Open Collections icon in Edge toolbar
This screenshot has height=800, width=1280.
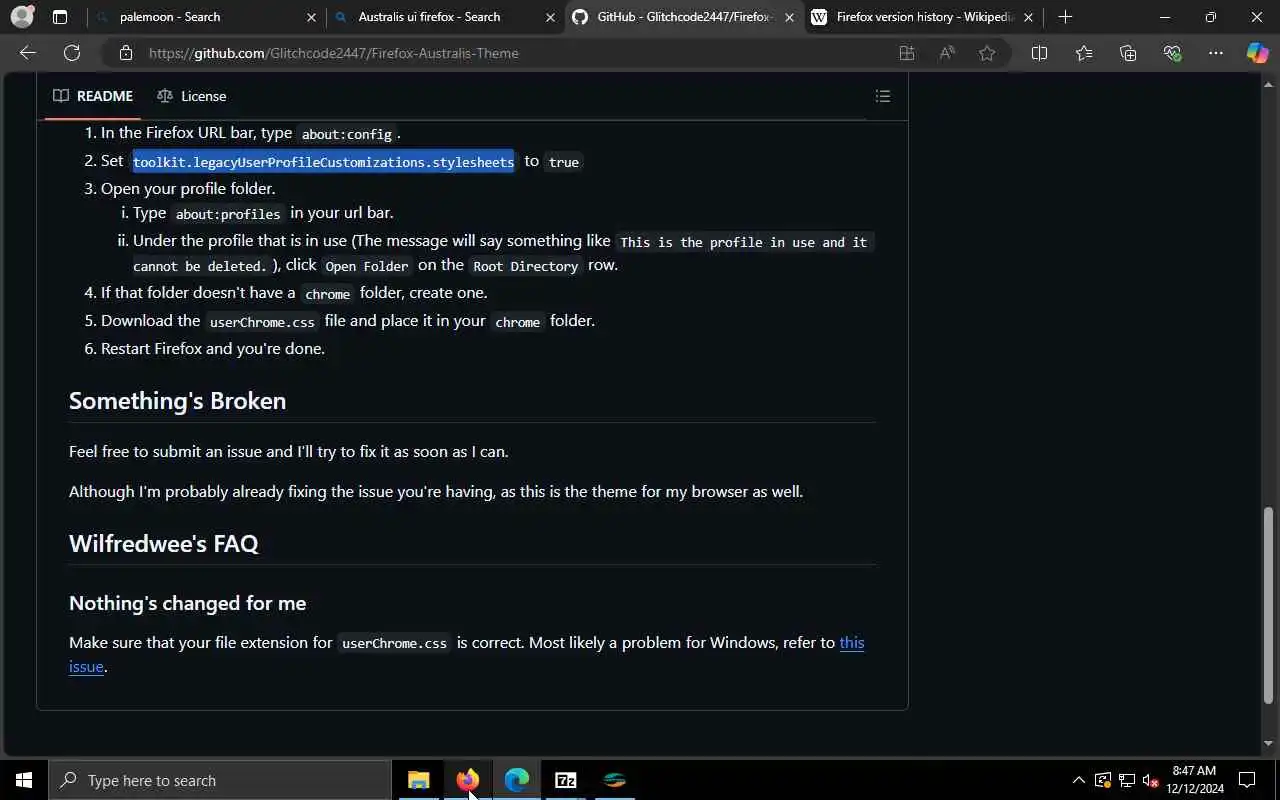1128,53
